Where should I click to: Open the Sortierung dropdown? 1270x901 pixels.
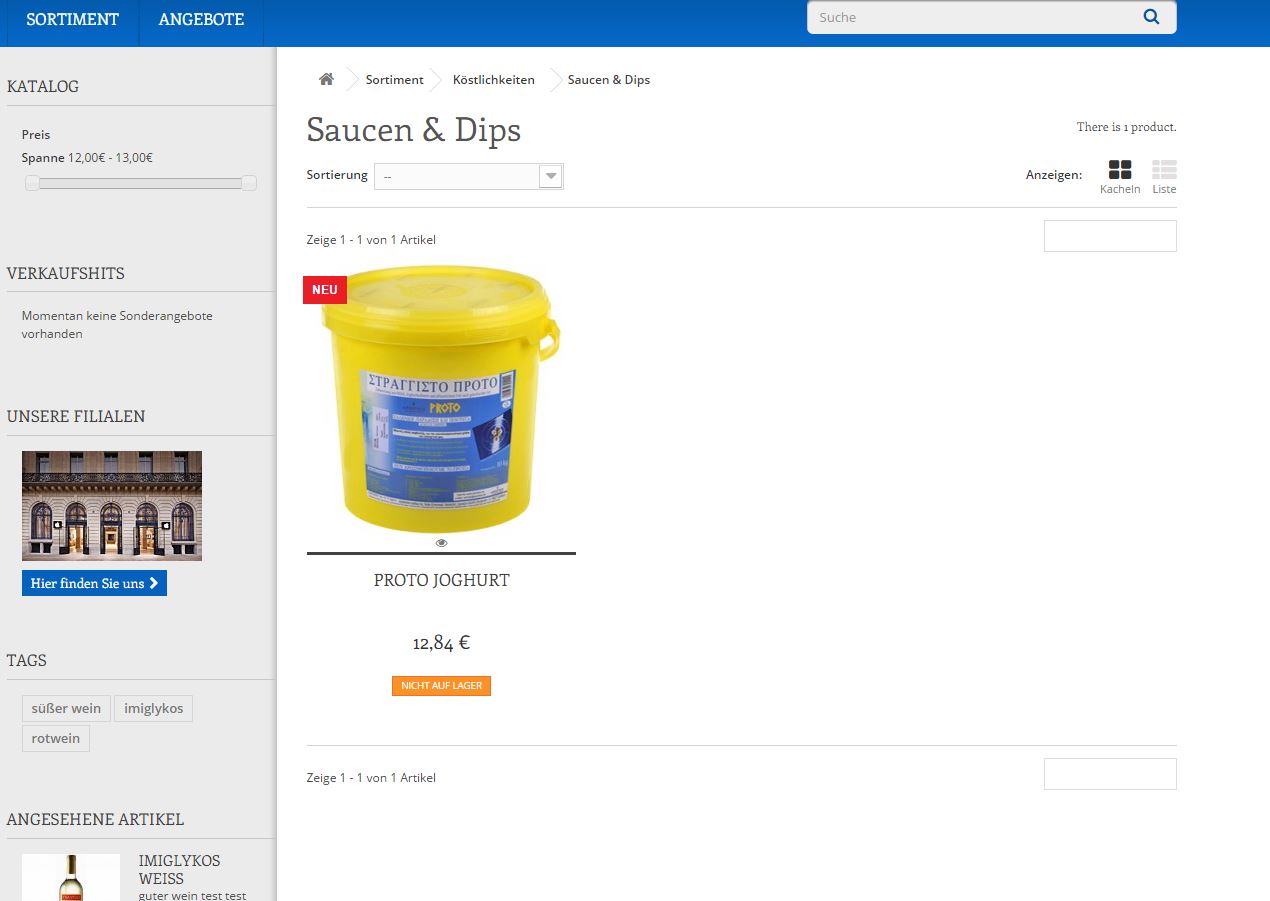coord(469,176)
